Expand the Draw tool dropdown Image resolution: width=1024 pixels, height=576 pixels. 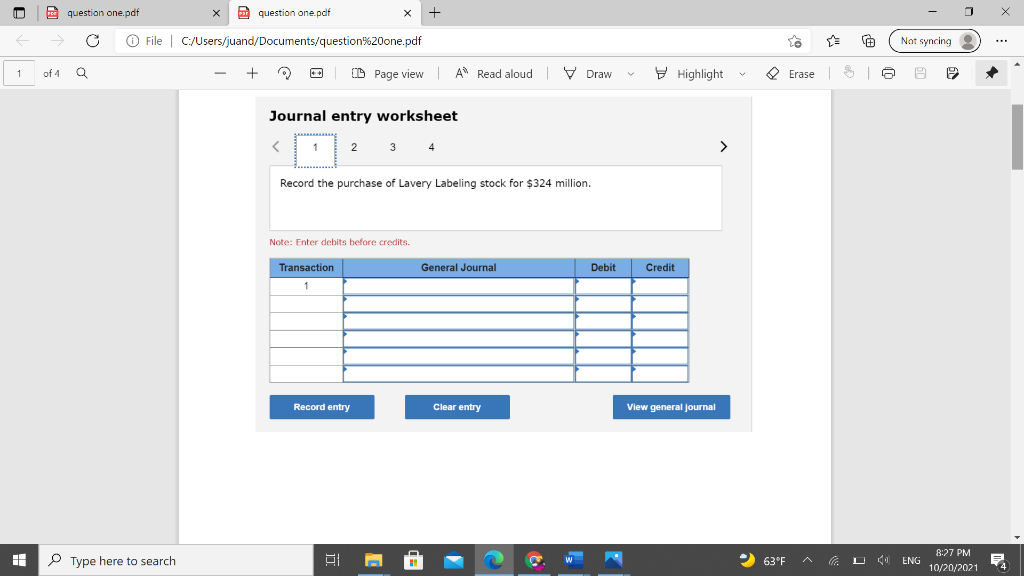click(x=630, y=73)
